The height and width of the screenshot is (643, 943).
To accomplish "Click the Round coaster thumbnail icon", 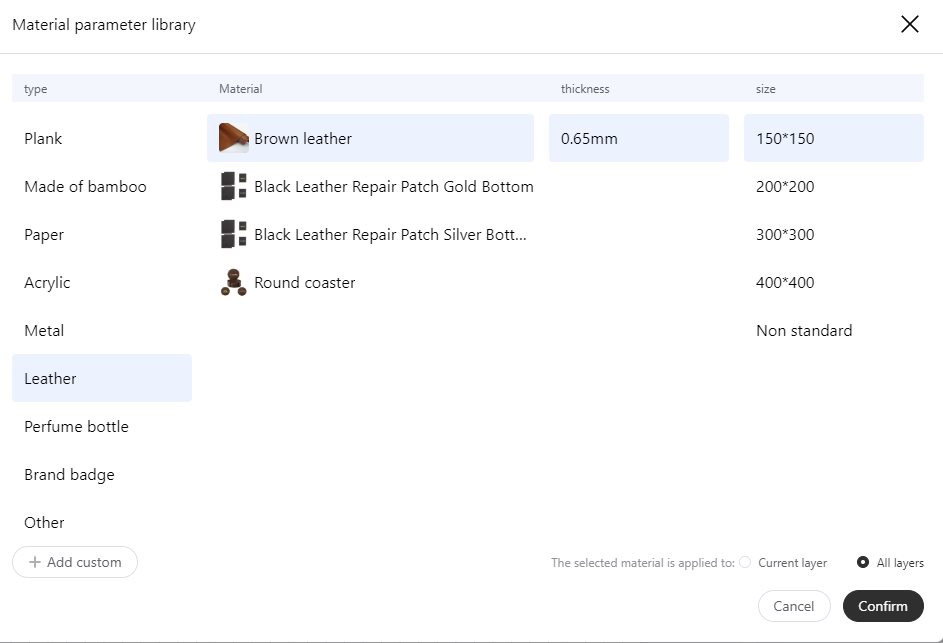I will [233, 282].
